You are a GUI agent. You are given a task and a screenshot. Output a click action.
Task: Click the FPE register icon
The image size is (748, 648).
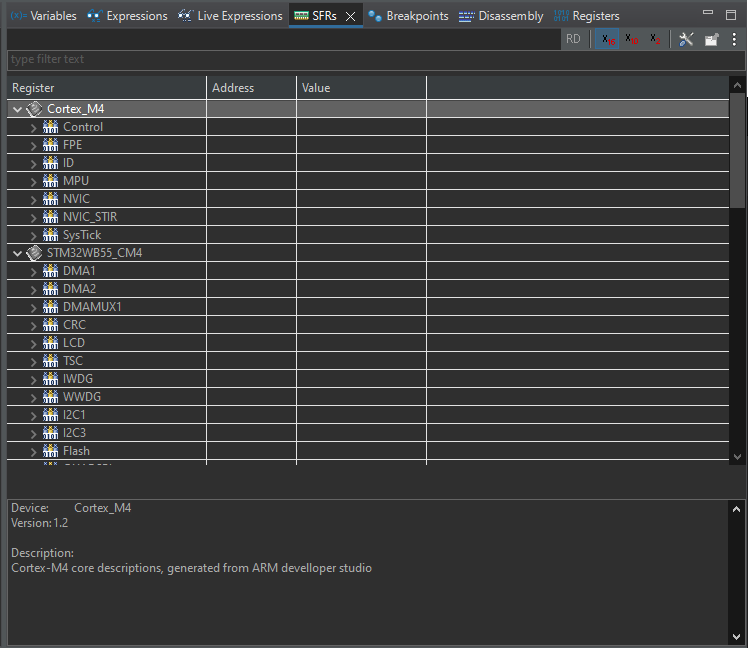[x=51, y=145]
